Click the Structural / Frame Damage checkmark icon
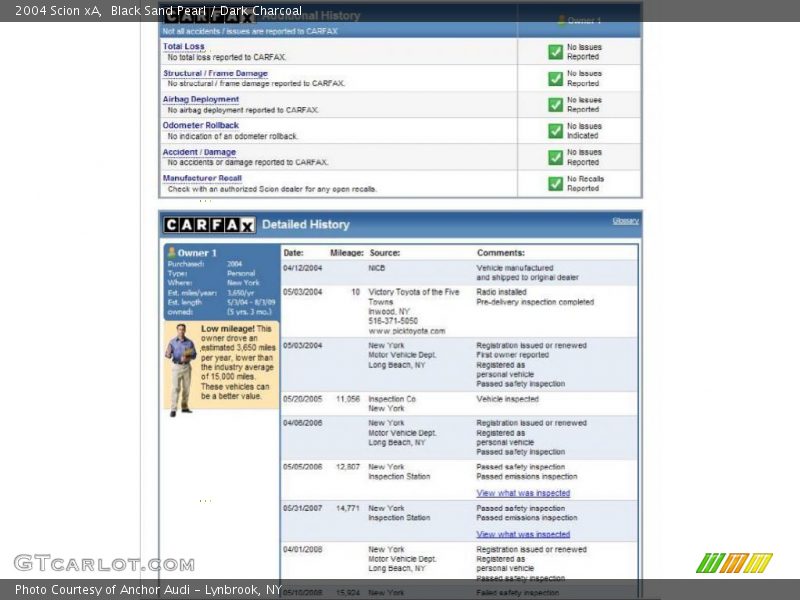The width and height of the screenshot is (800, 600). [x=555, y=78]
